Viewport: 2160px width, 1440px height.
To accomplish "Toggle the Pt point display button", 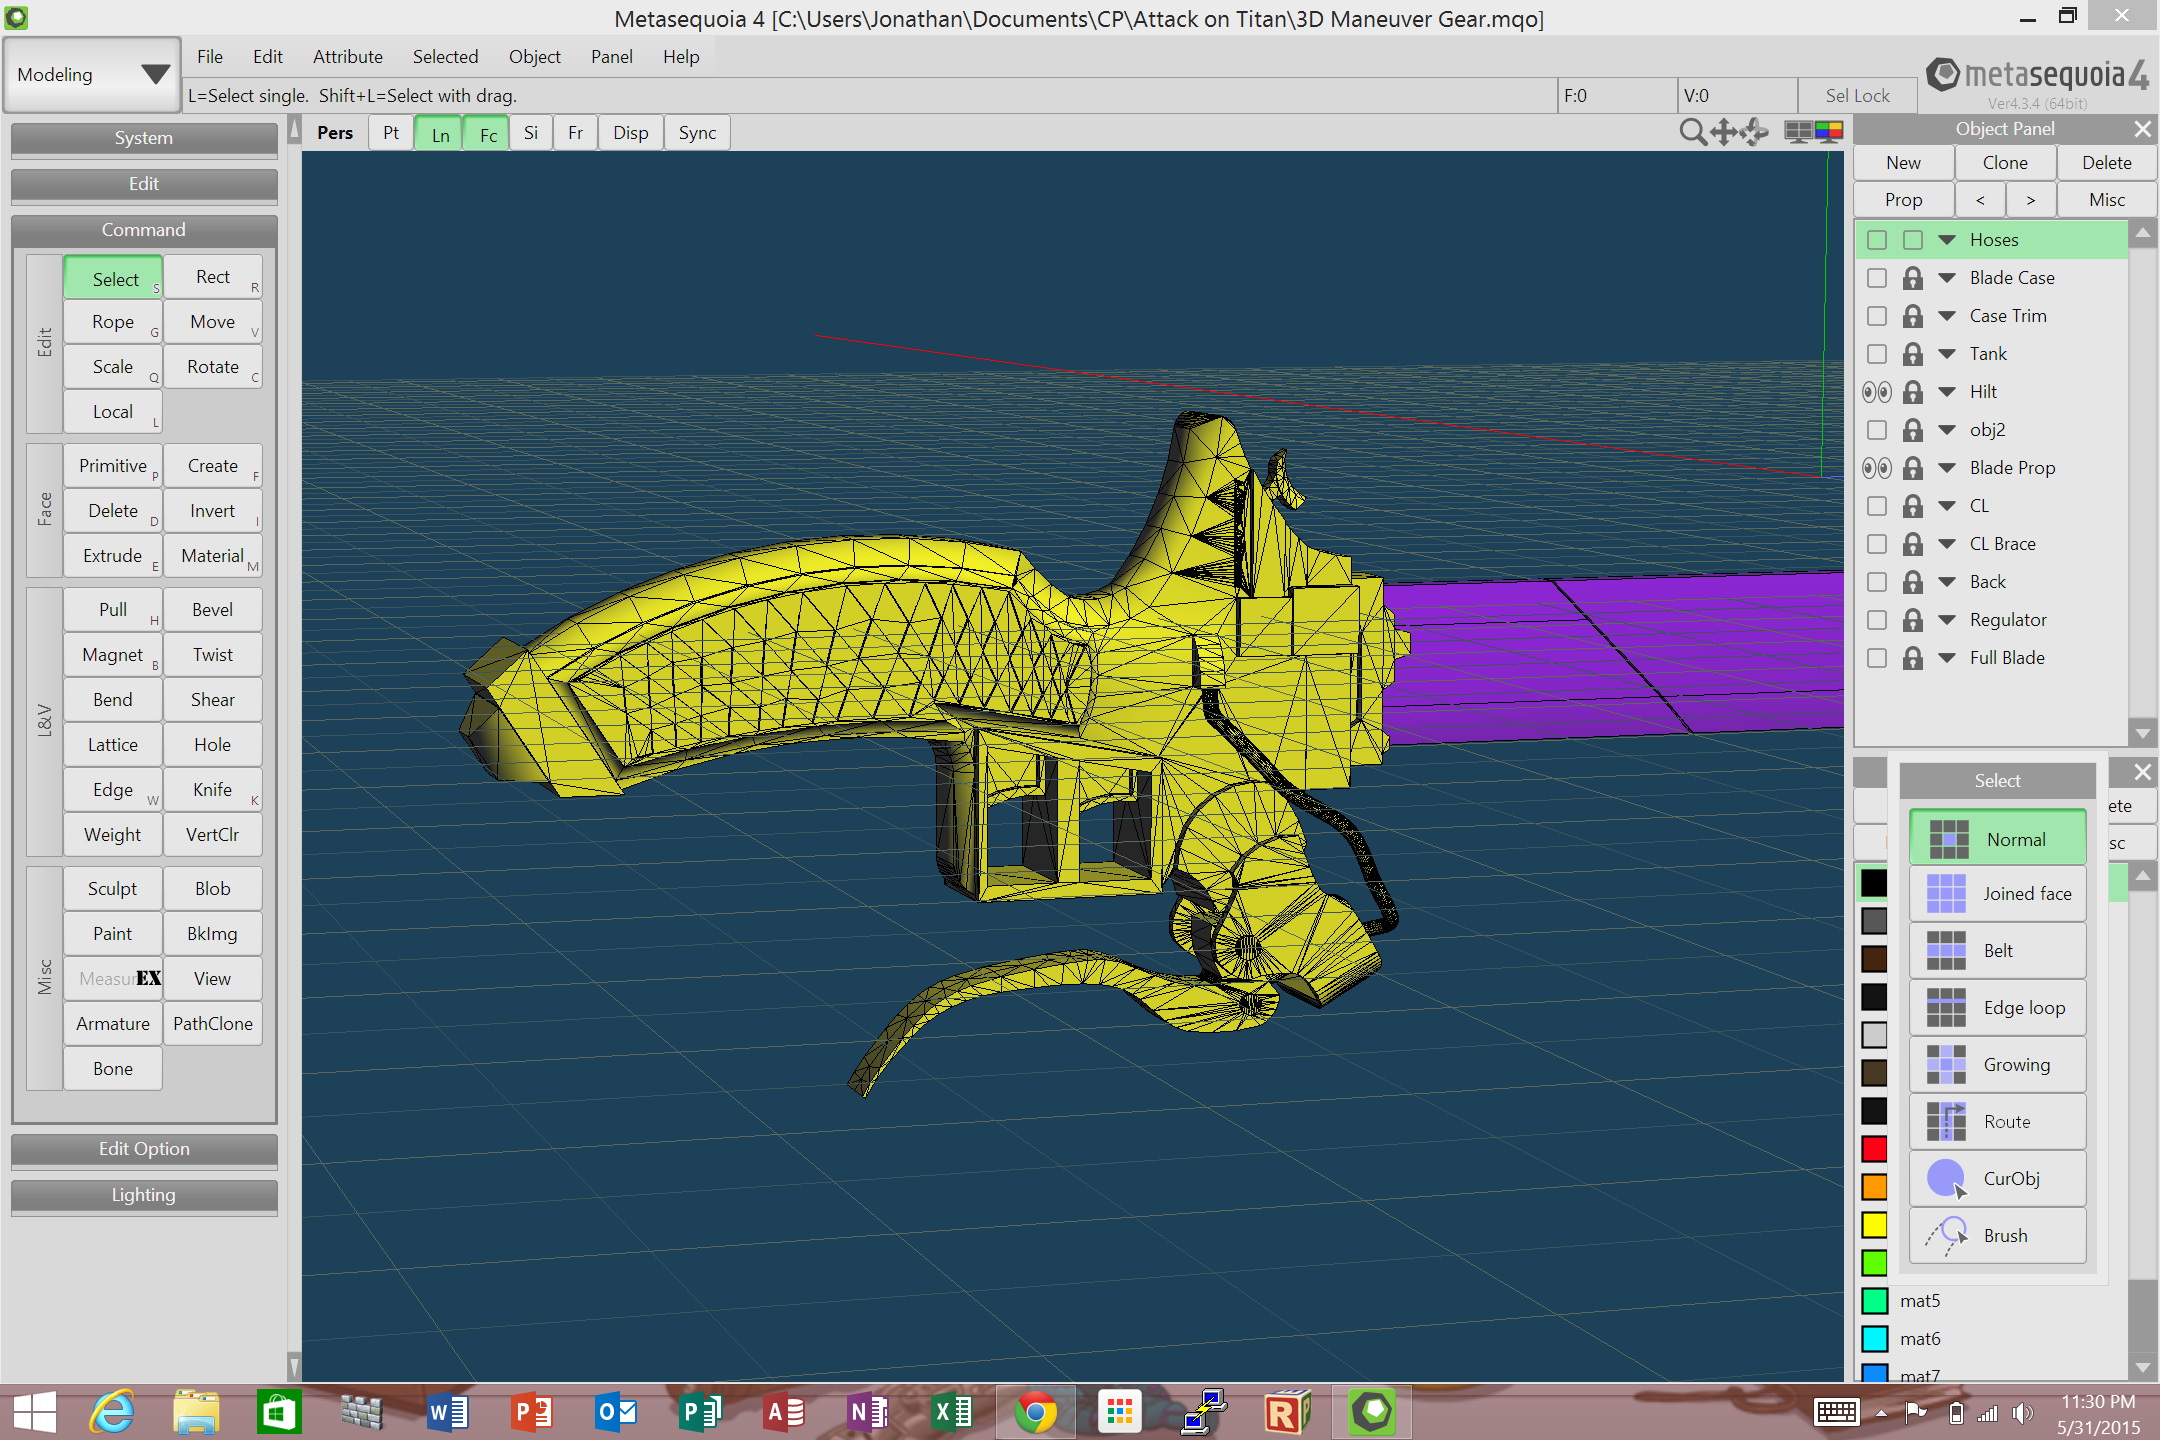I will [391, 133].
